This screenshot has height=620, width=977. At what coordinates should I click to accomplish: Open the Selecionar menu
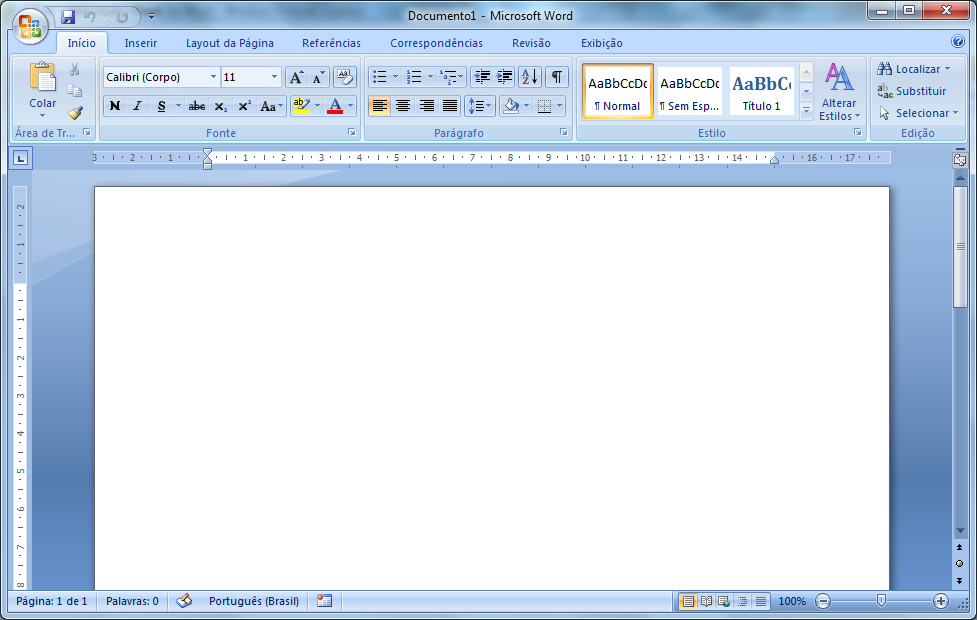918,113
